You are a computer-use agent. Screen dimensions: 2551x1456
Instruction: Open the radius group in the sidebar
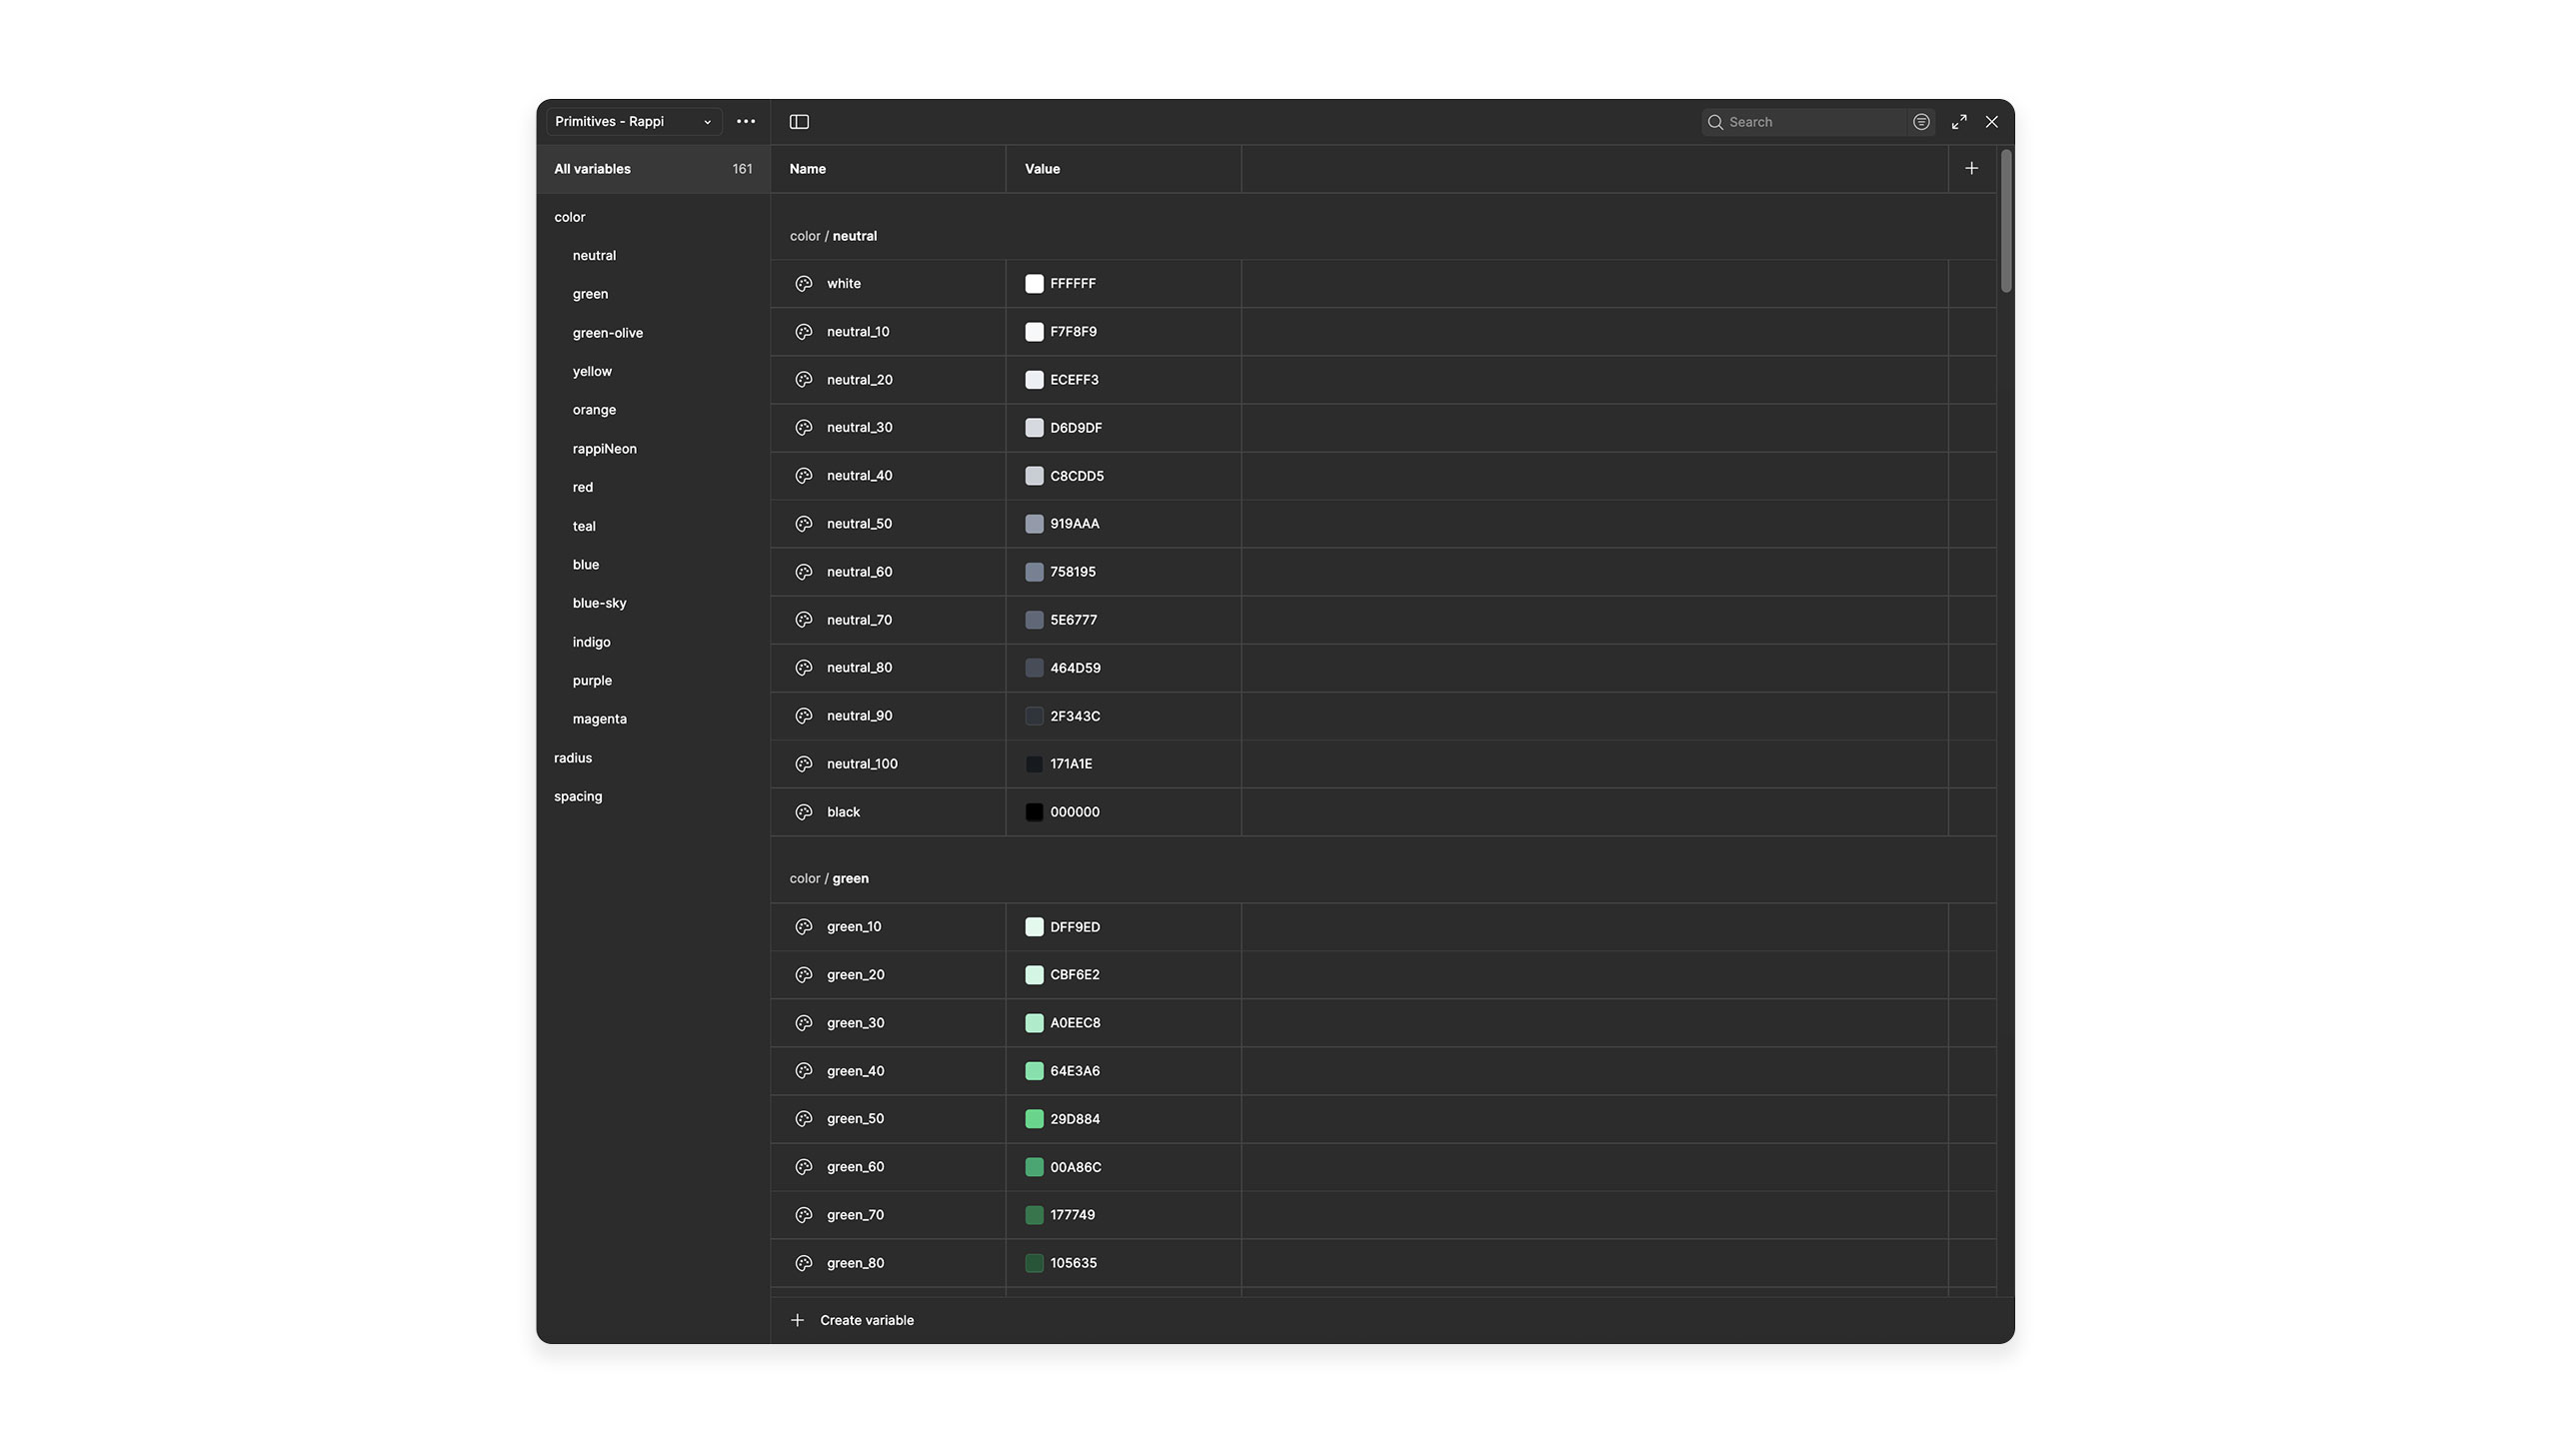tap(572, 758)
